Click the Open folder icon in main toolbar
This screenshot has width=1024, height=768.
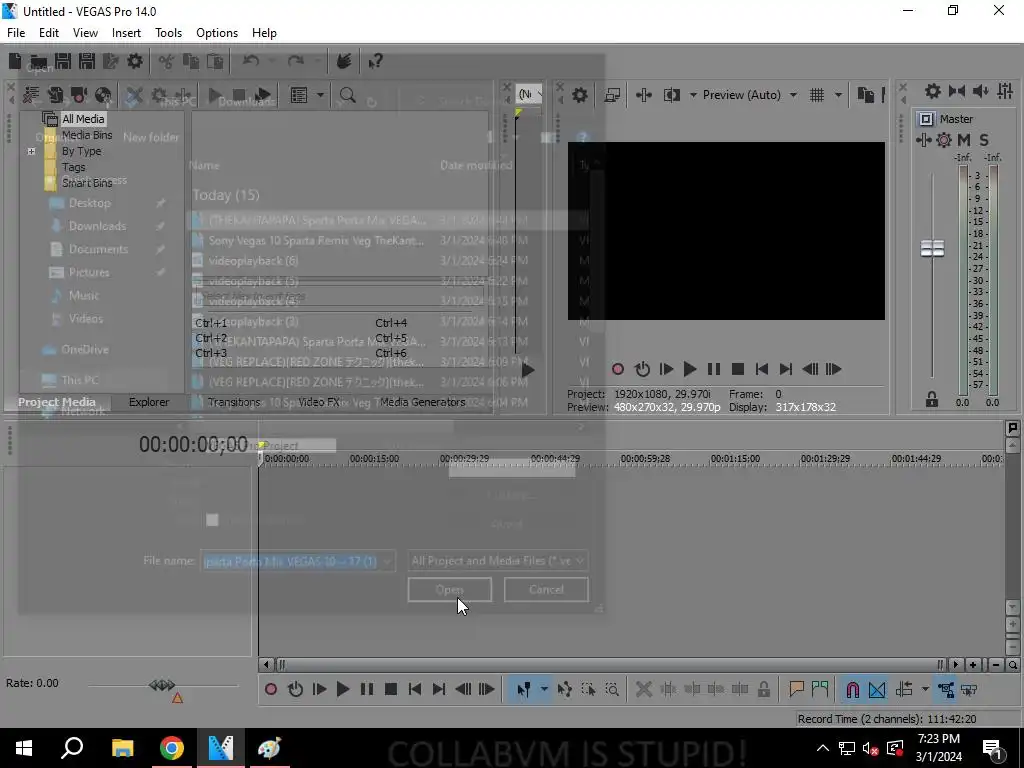point(39,61)
